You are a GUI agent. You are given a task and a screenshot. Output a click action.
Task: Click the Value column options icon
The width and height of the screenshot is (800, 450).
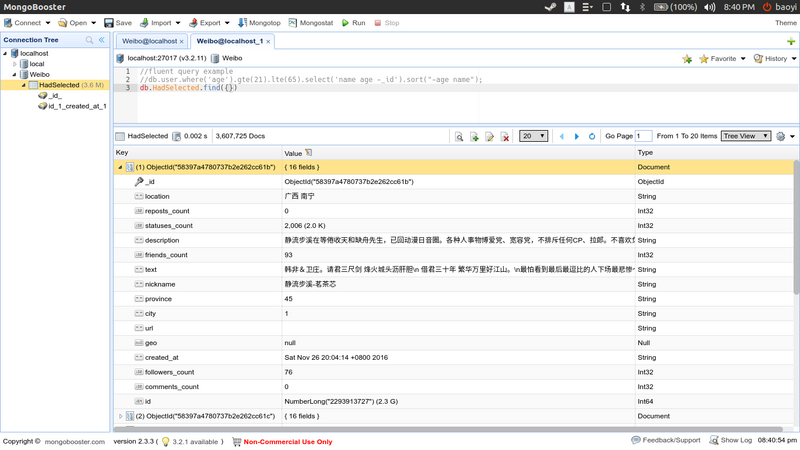click(309, 153)
